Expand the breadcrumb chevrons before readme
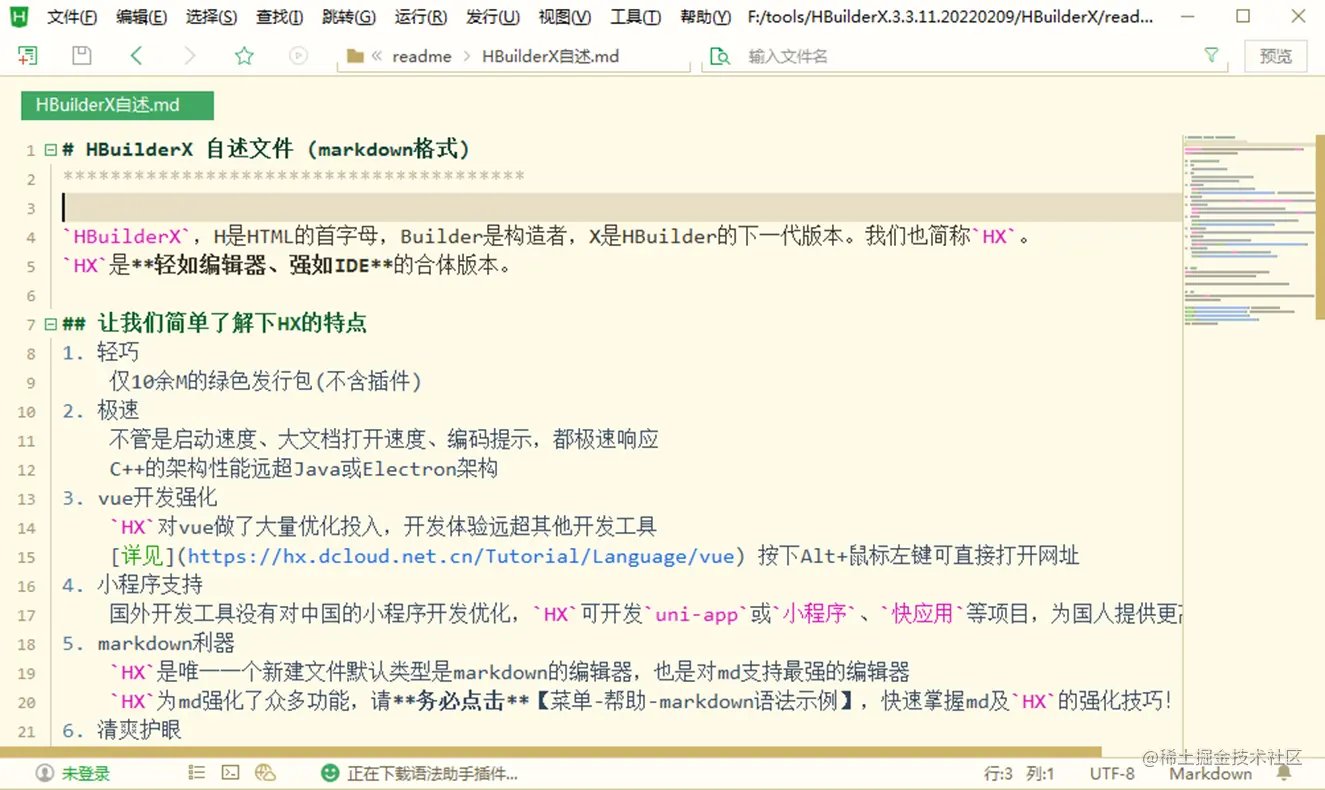Screen dimensions: 1325x790 (376, 57)
